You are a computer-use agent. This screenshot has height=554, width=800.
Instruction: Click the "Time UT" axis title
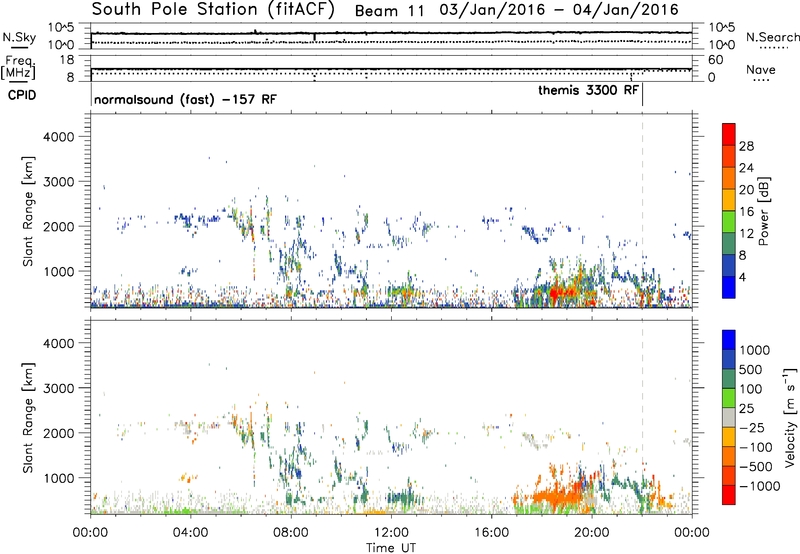(391, 547)
